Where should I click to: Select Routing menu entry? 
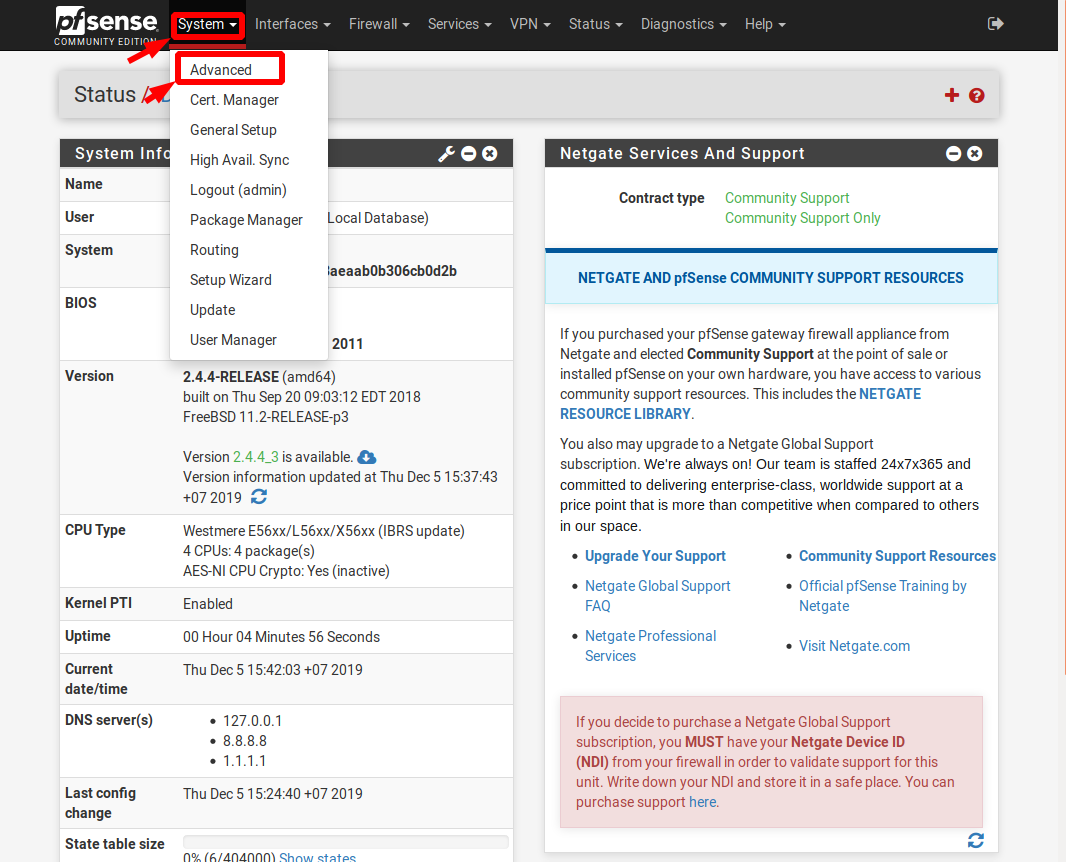(214, 249)
